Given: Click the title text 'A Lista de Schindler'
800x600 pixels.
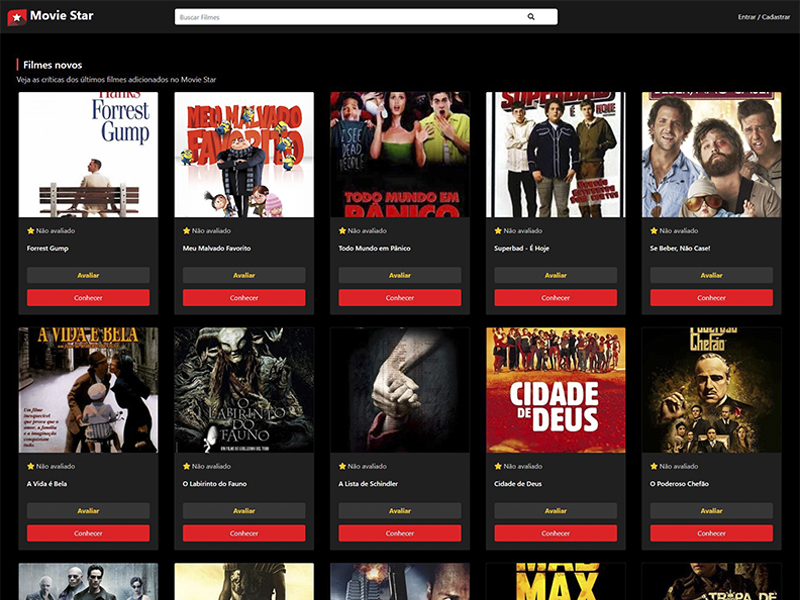Looking at the screenshot, I should pyautogui.click(x=368, y=484).
